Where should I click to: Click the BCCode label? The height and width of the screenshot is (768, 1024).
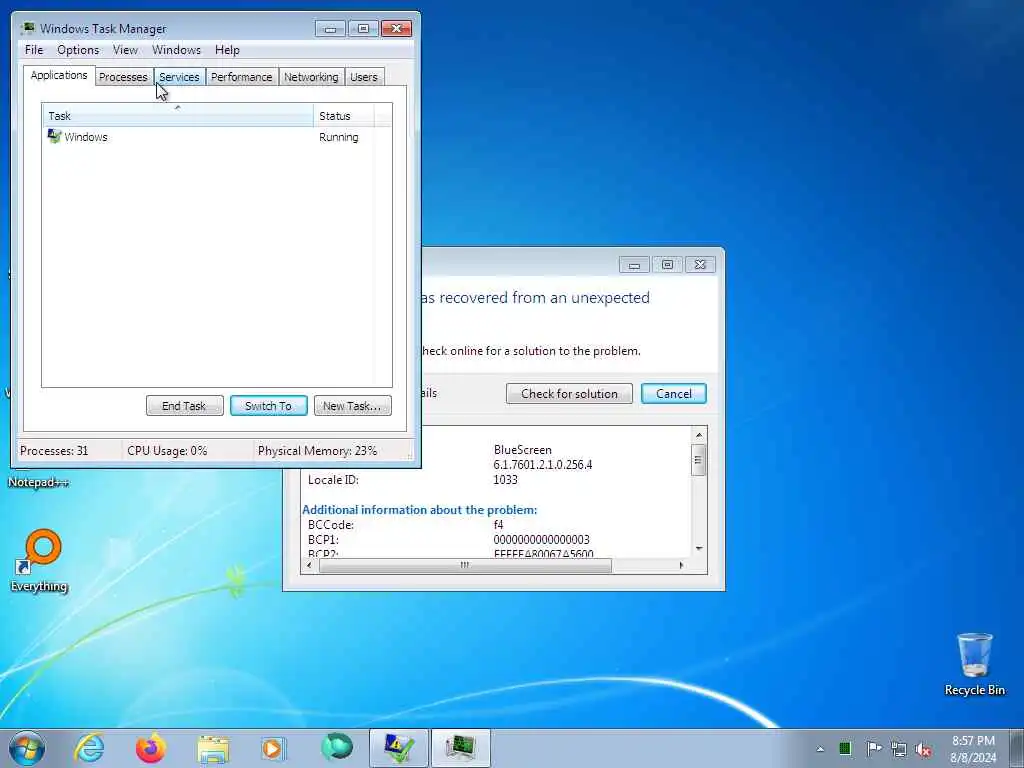click(x=330, y=525)
